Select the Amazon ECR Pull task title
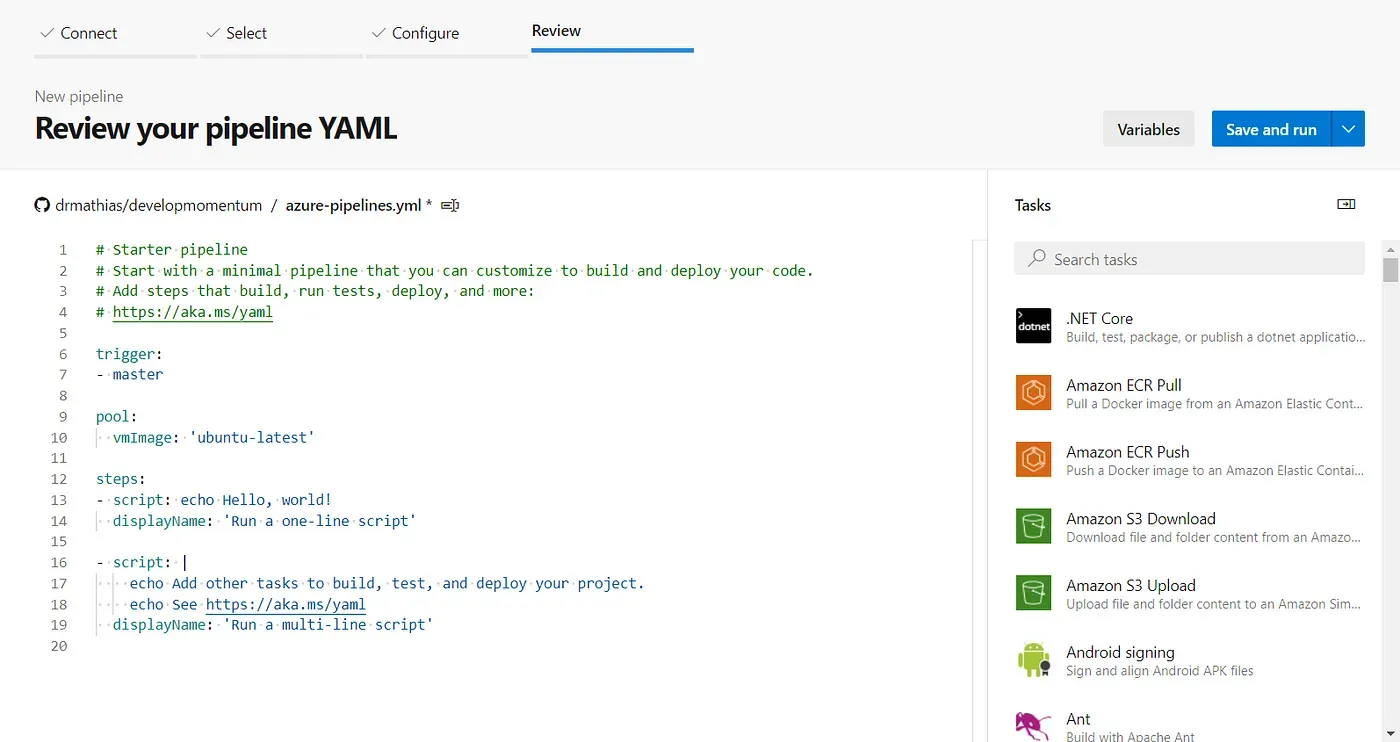Image resolution: width=1400 pixels, height=742 pixels. 1124,385
